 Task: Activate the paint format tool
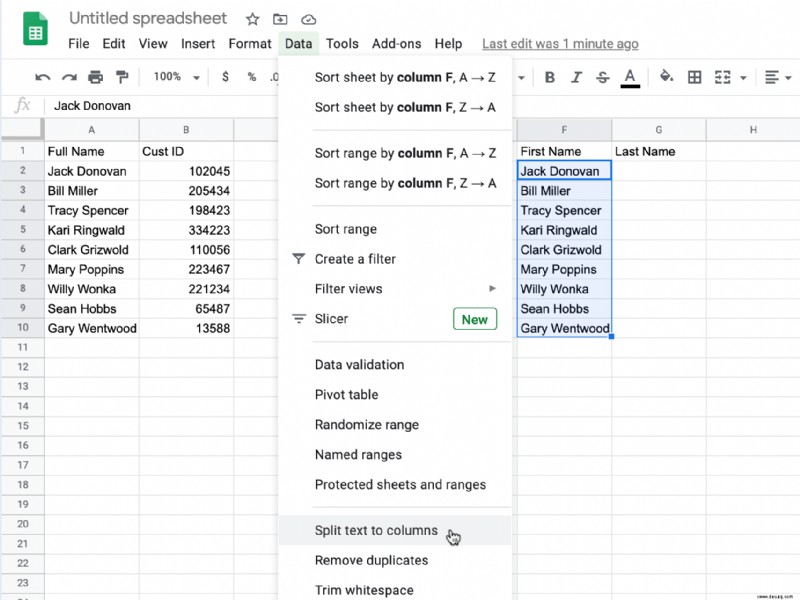[122, 77]
